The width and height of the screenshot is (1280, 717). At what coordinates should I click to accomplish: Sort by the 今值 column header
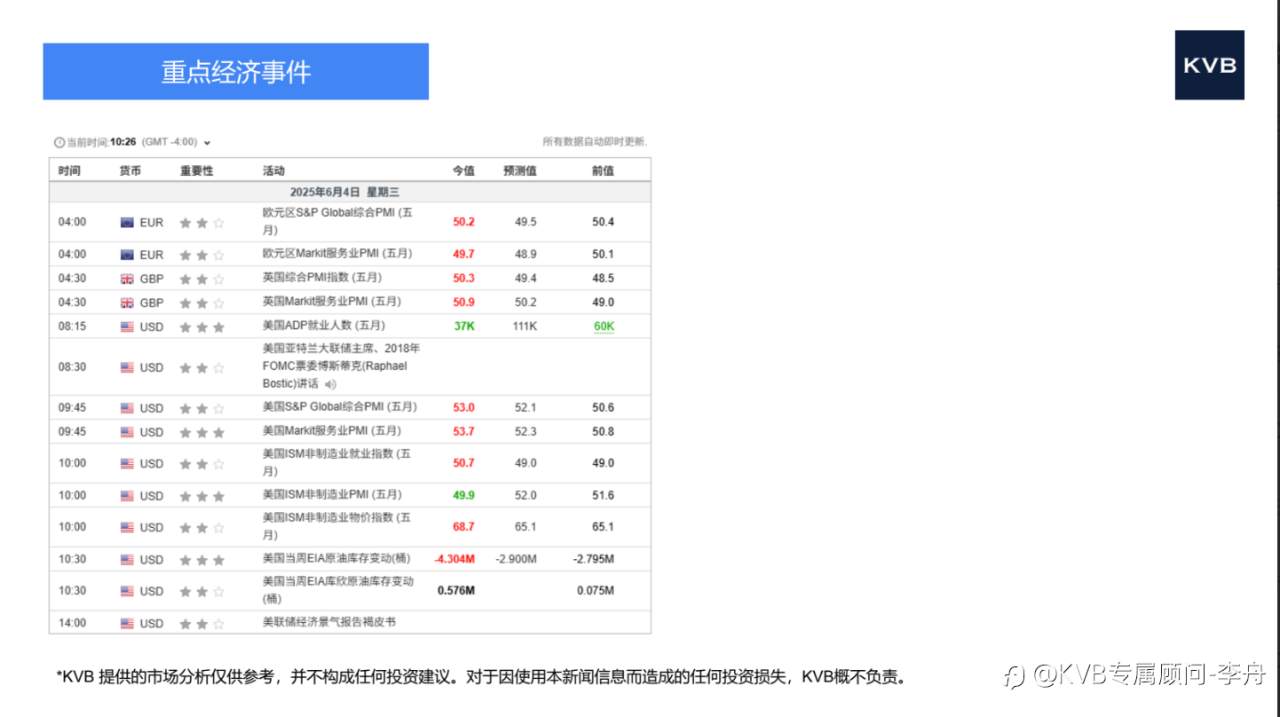point(464,171)
